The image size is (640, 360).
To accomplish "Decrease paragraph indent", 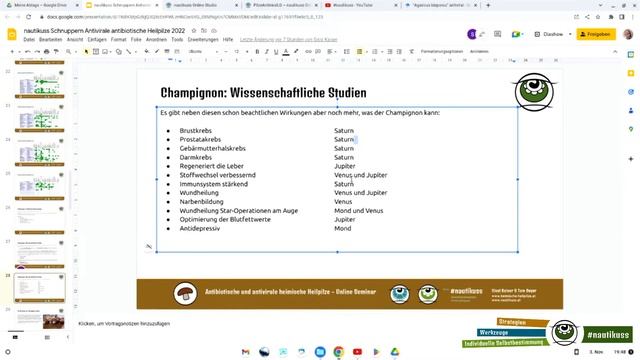I will (390, 51).
